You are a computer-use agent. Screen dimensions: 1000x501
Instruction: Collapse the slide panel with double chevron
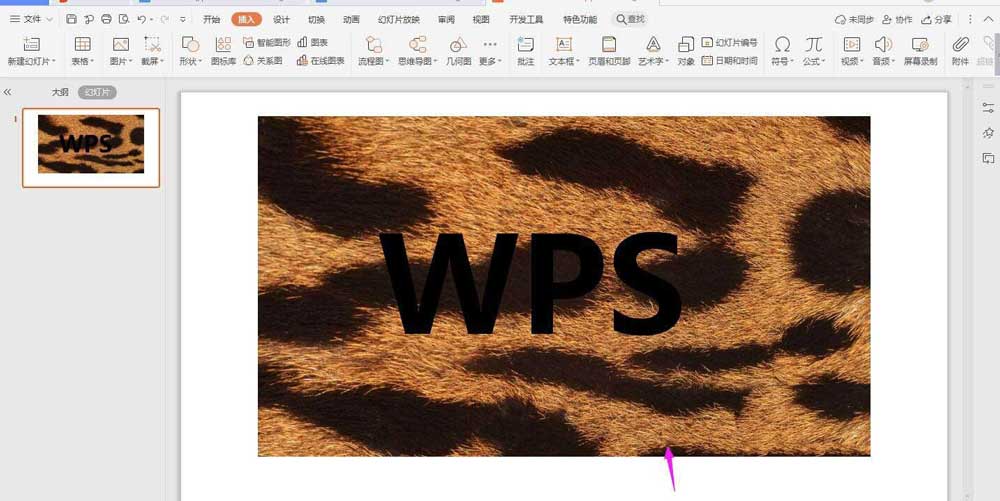pyautogui.click(x=8, y=92)
